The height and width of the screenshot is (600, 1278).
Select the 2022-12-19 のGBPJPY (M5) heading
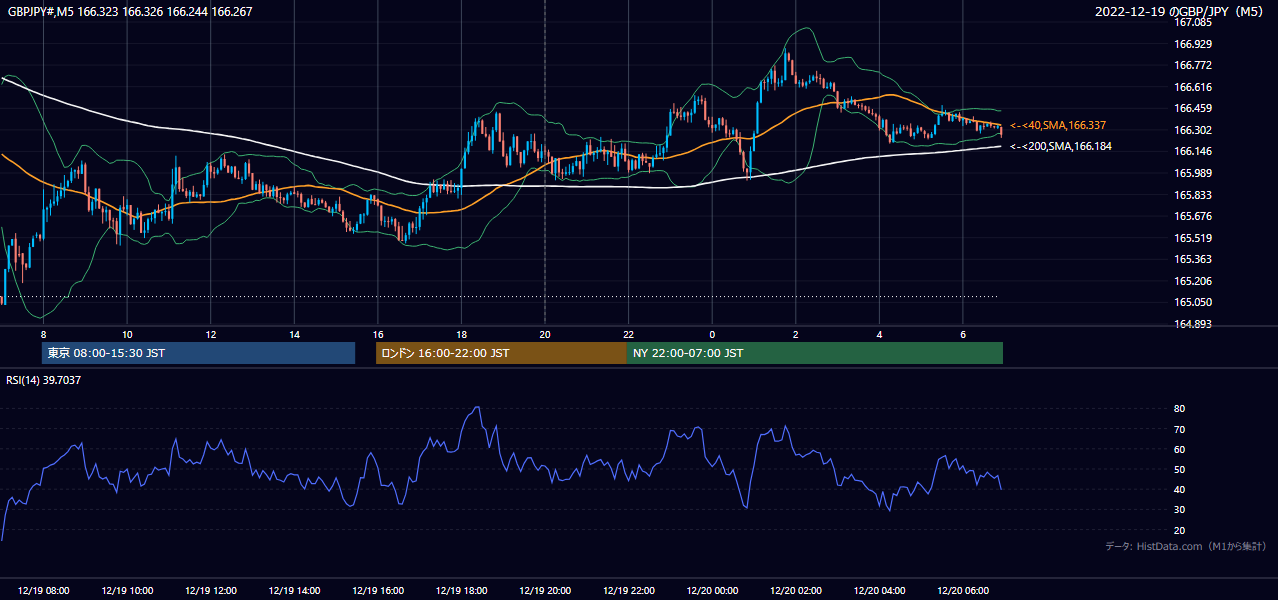1180,12
